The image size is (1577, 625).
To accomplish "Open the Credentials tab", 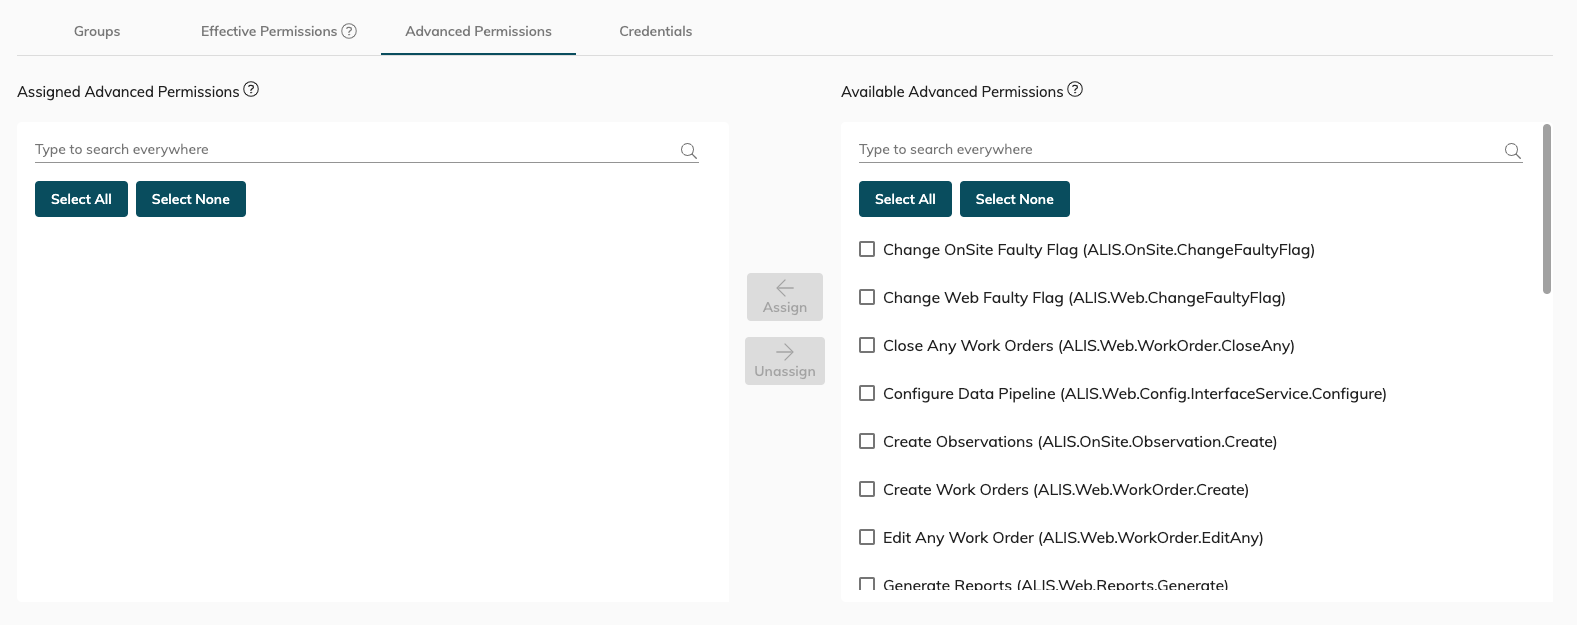I will point(655,31).
